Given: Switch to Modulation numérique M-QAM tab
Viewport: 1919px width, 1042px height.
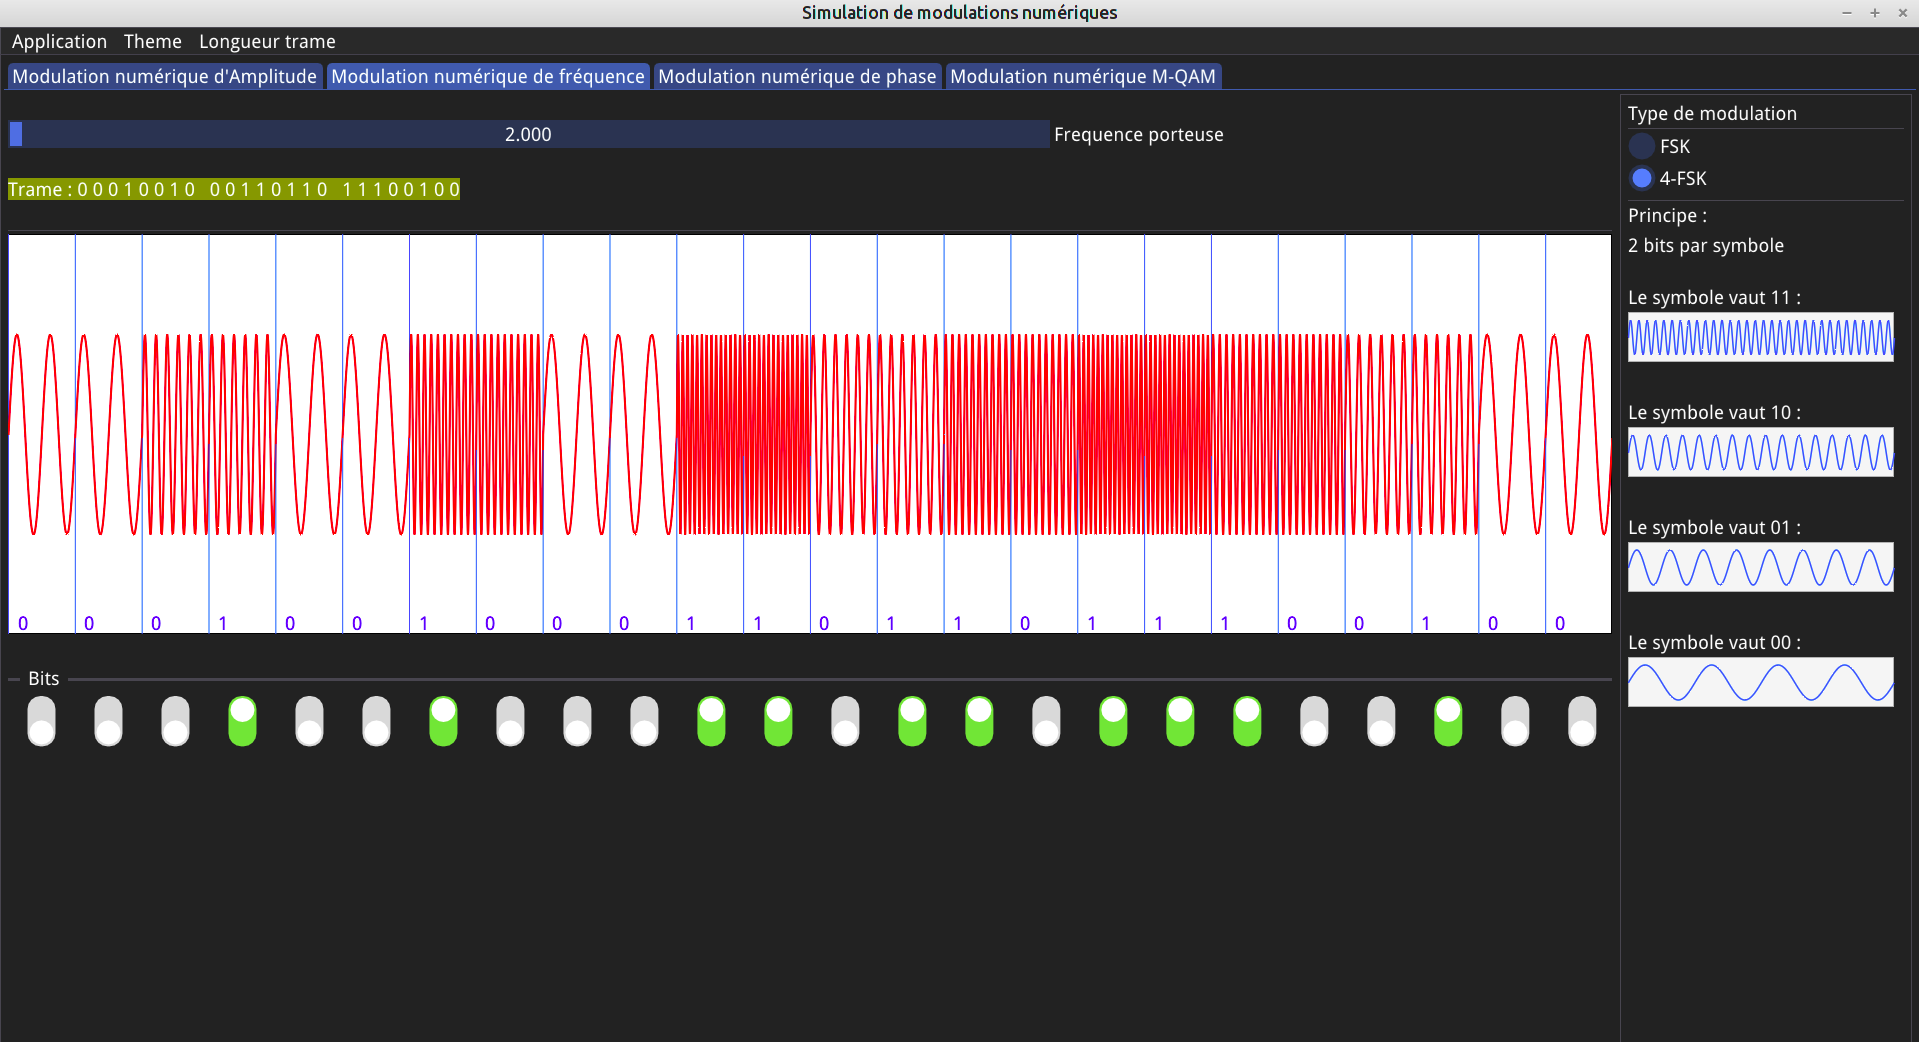Looking at the screenshot, I should 1082,77.
